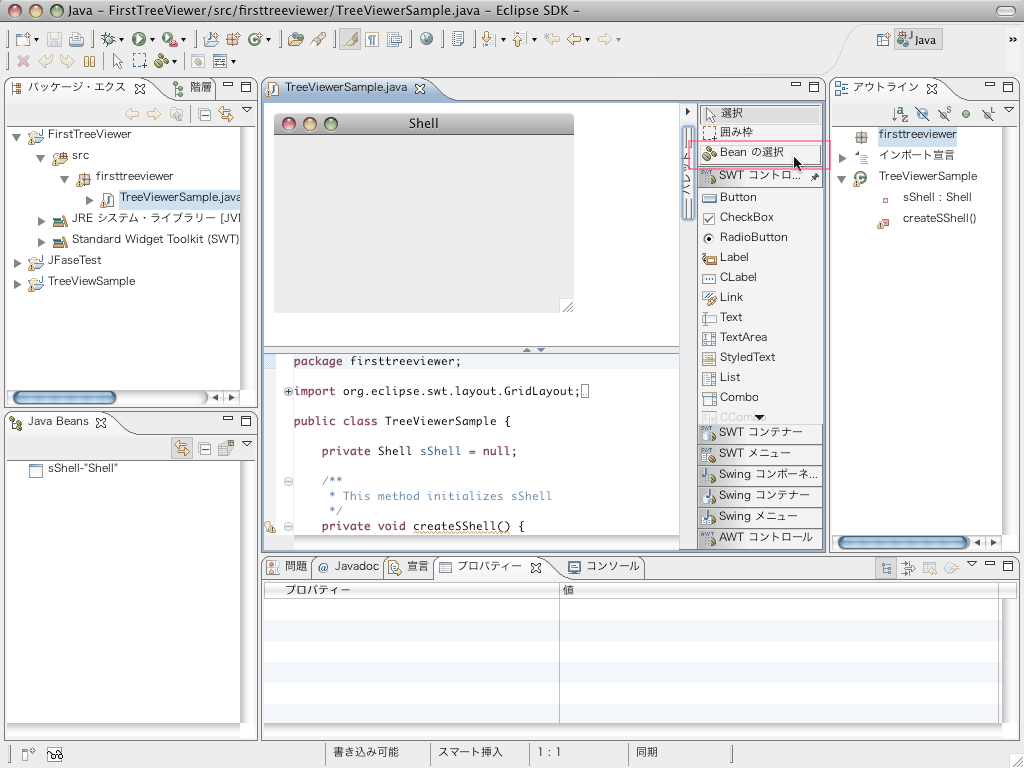Toggle Hide Static Members in the Outline toolbar
This screenshot has height=768, width=1024.
pos(944,114)
